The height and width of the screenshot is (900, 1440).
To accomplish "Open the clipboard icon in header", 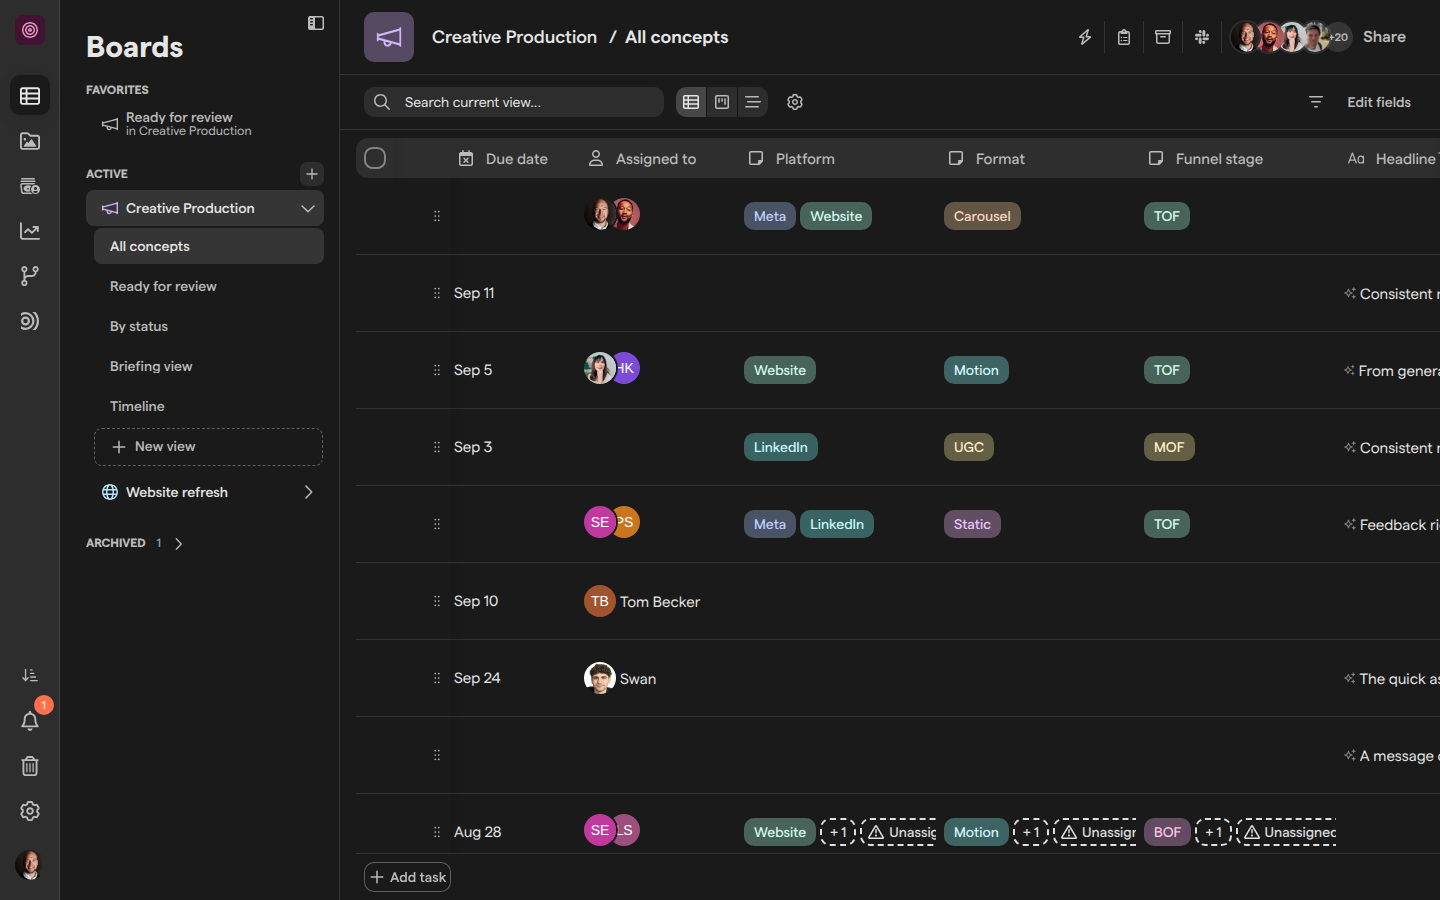I will (1124, 37).
